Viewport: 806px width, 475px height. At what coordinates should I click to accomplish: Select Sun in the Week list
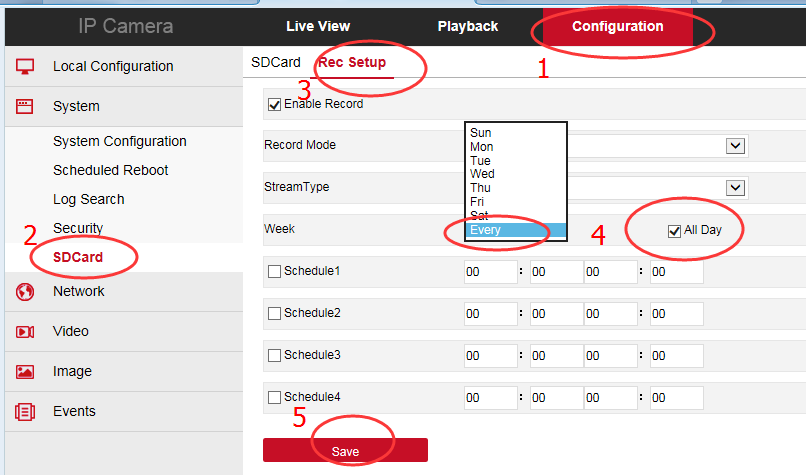pos(516,133)
